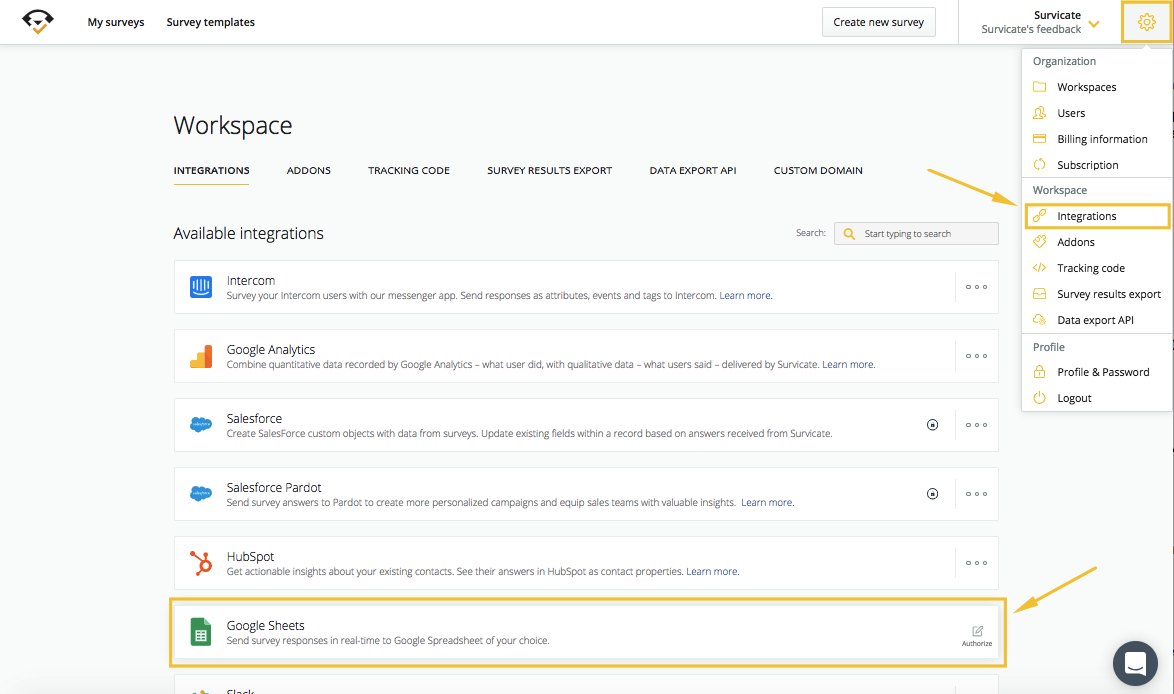Click the Workspaces folder icon
Viewport: 1174px width, 694px height.
1039,86
